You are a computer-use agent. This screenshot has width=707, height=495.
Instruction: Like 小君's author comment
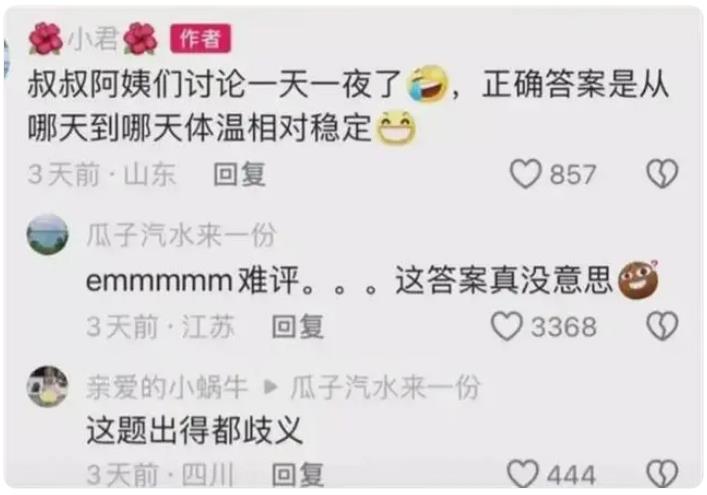pos(525,174)
